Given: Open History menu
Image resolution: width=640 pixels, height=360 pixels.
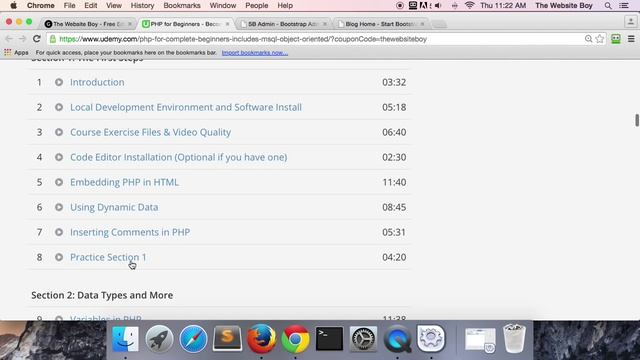Looking at the screenshot, I should 142,6.
